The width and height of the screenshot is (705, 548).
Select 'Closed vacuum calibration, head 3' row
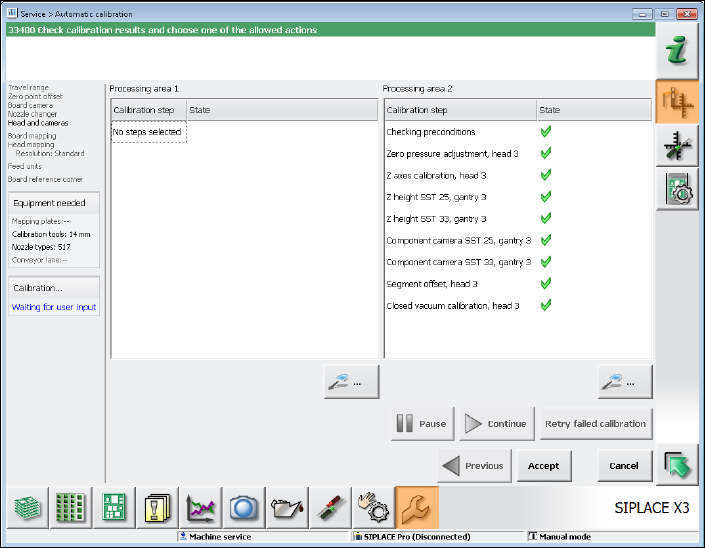[x=518, y=306]
